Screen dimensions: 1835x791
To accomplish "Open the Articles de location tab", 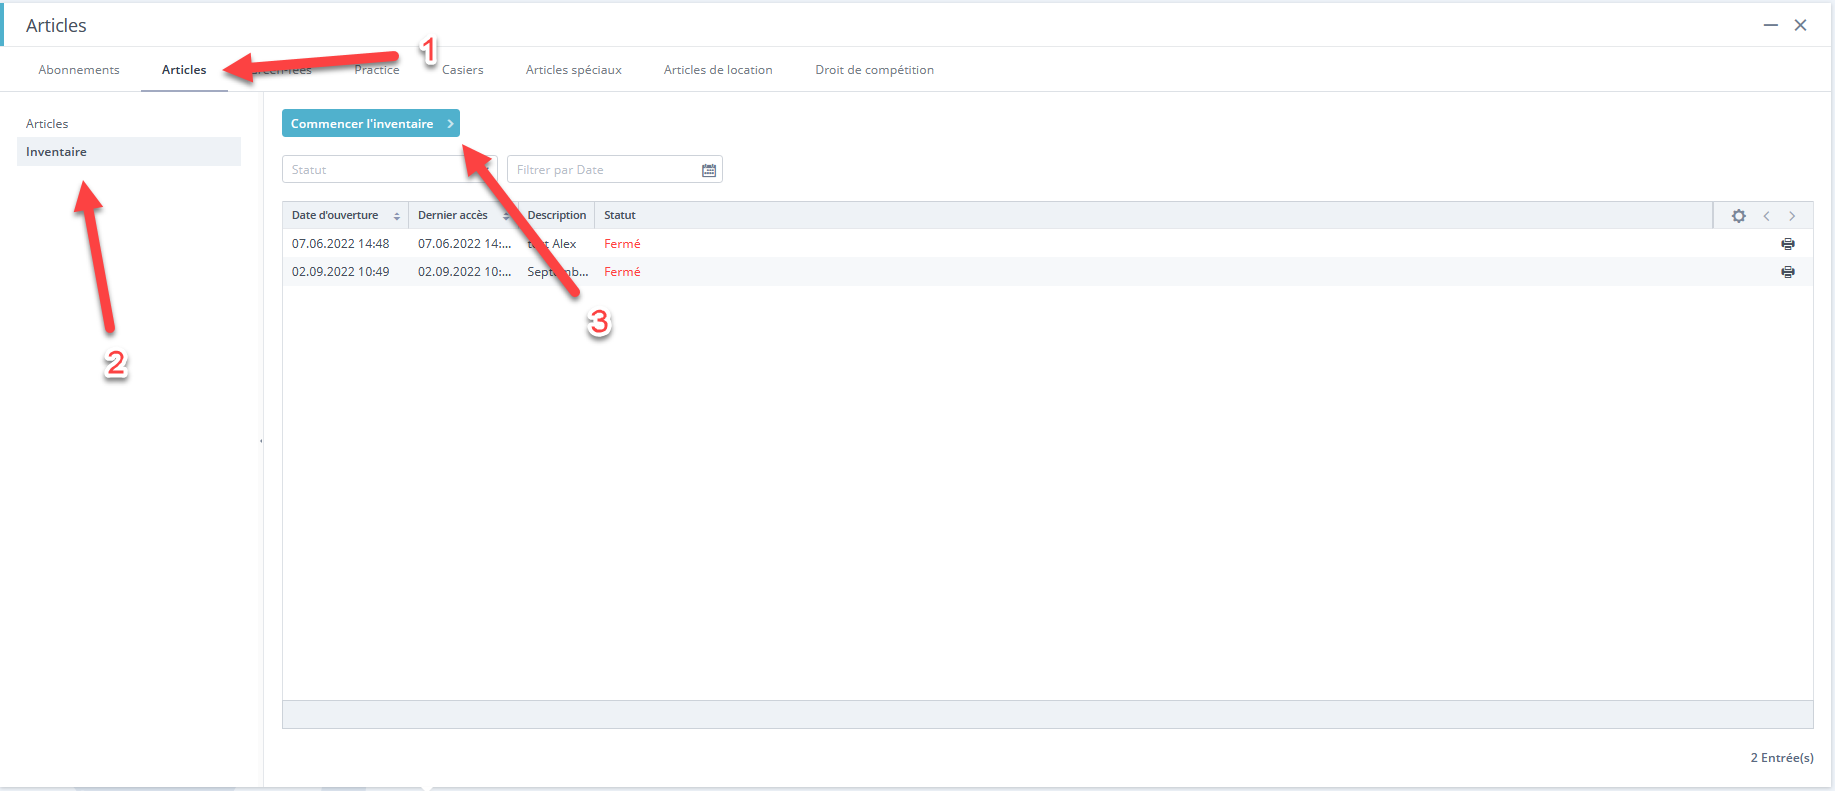I will (718, 70).
